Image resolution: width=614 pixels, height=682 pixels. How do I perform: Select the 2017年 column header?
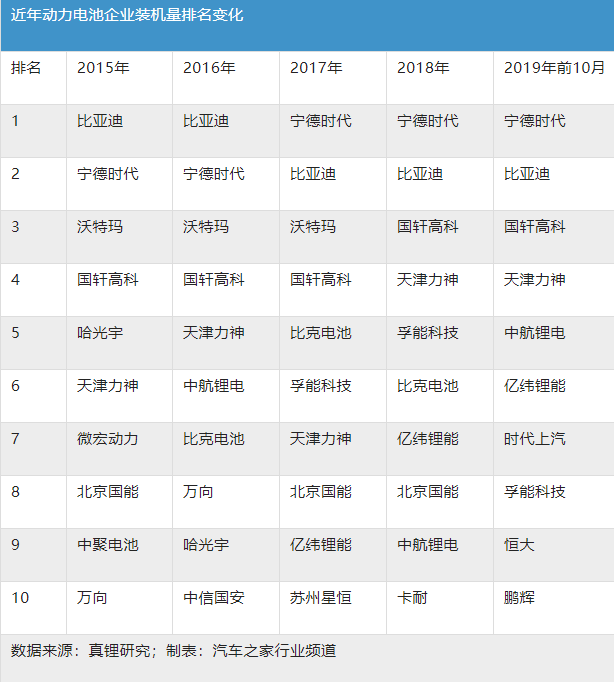pos(316,68)
